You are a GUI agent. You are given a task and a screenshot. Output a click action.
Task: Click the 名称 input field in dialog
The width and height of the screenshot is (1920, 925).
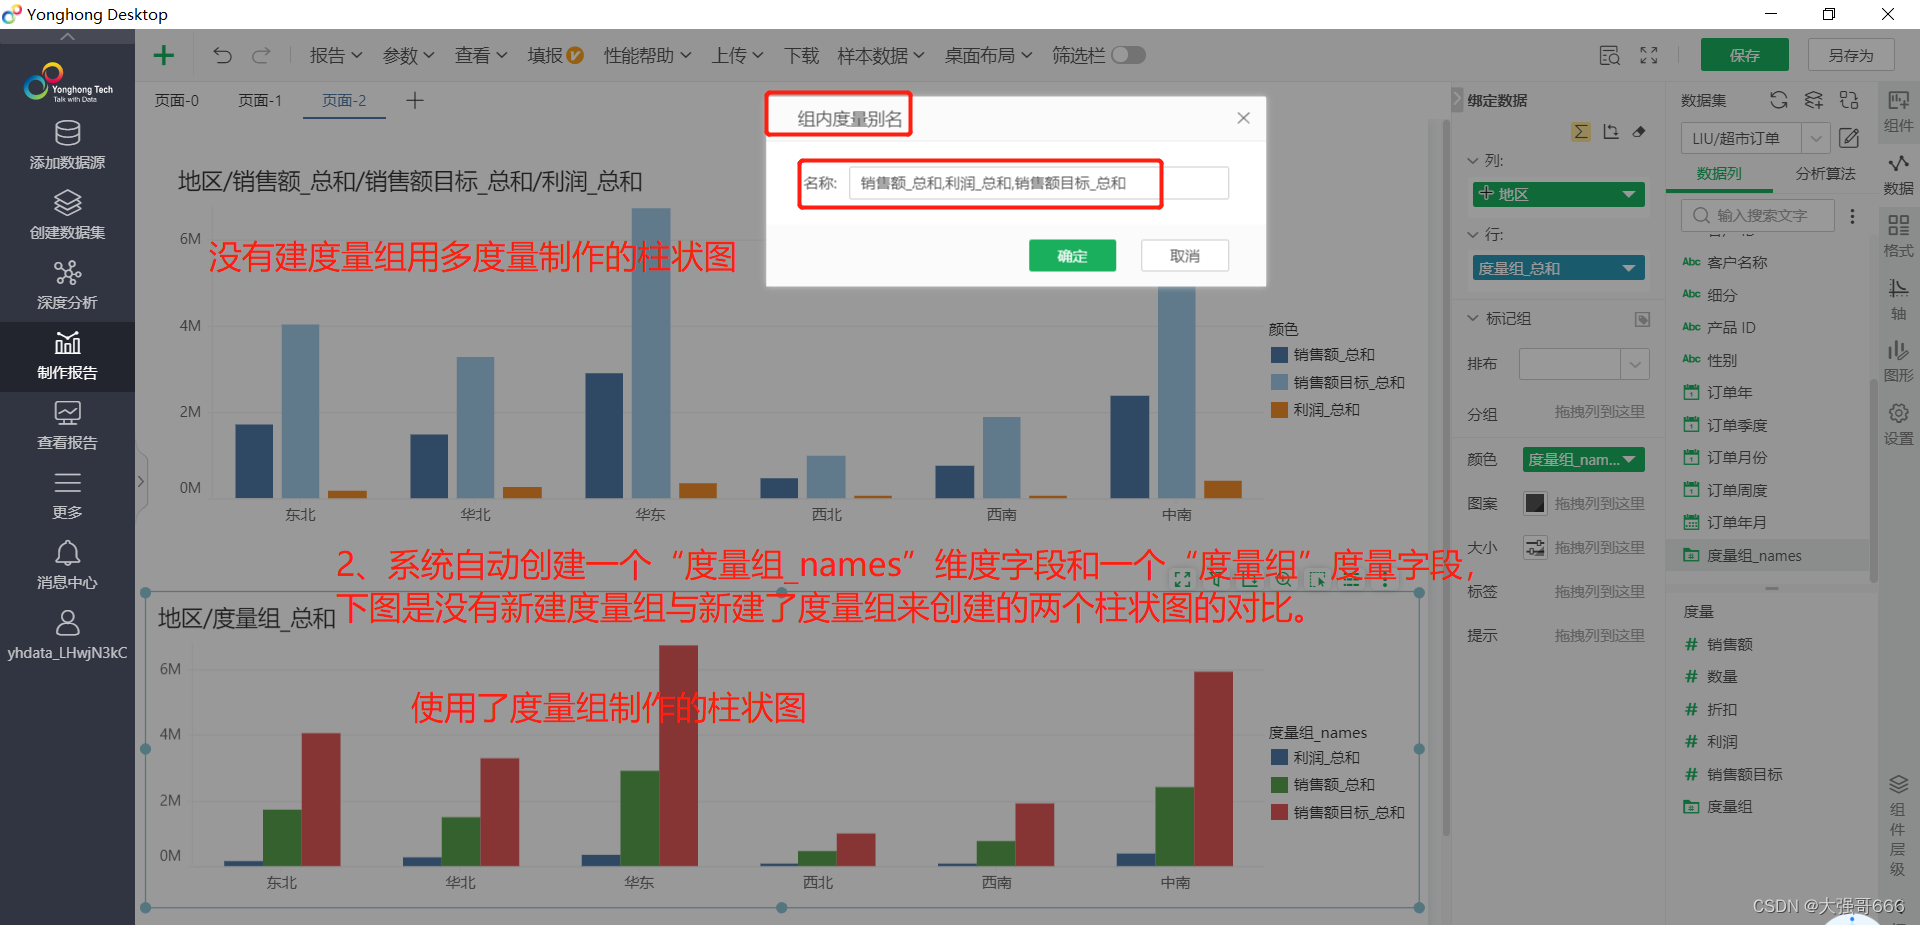1039,183
